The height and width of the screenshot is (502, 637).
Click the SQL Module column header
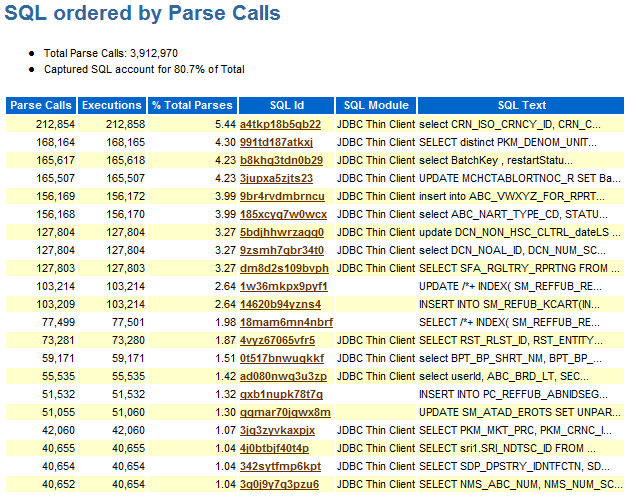click(x=376, y=105)
